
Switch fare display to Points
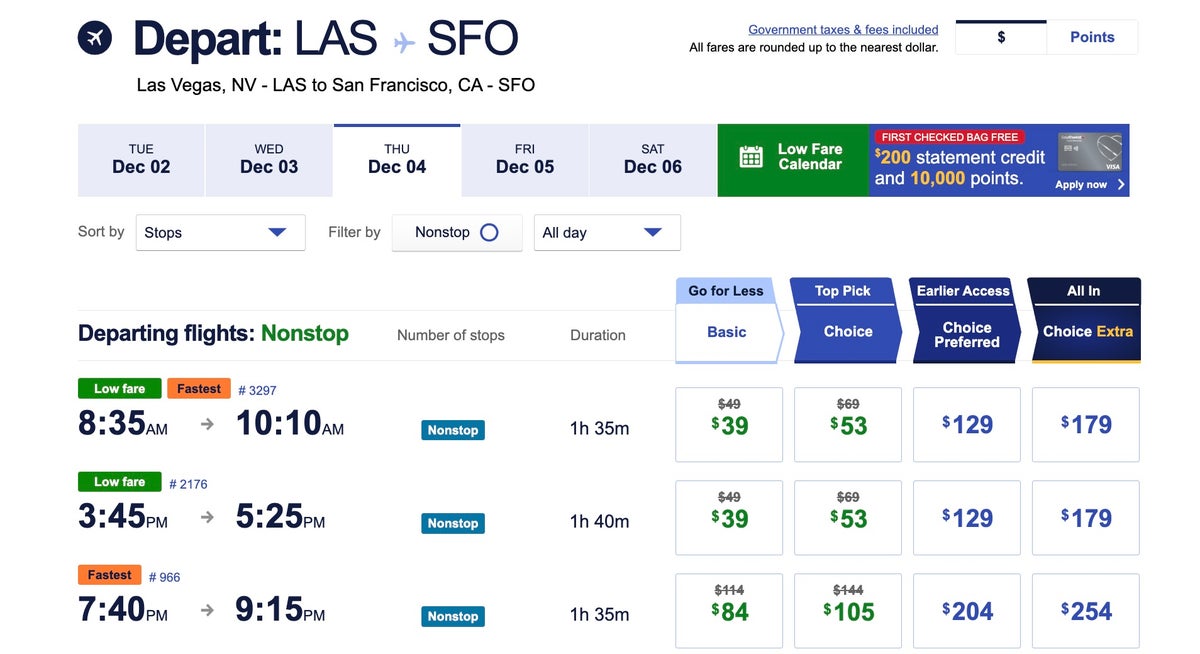pos(1092,37)
